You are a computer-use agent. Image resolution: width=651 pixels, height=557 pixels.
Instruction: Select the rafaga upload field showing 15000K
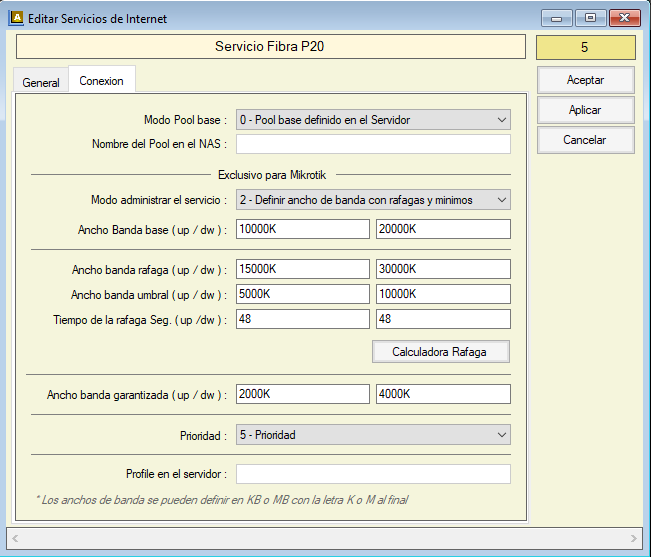tap(303, 269)
